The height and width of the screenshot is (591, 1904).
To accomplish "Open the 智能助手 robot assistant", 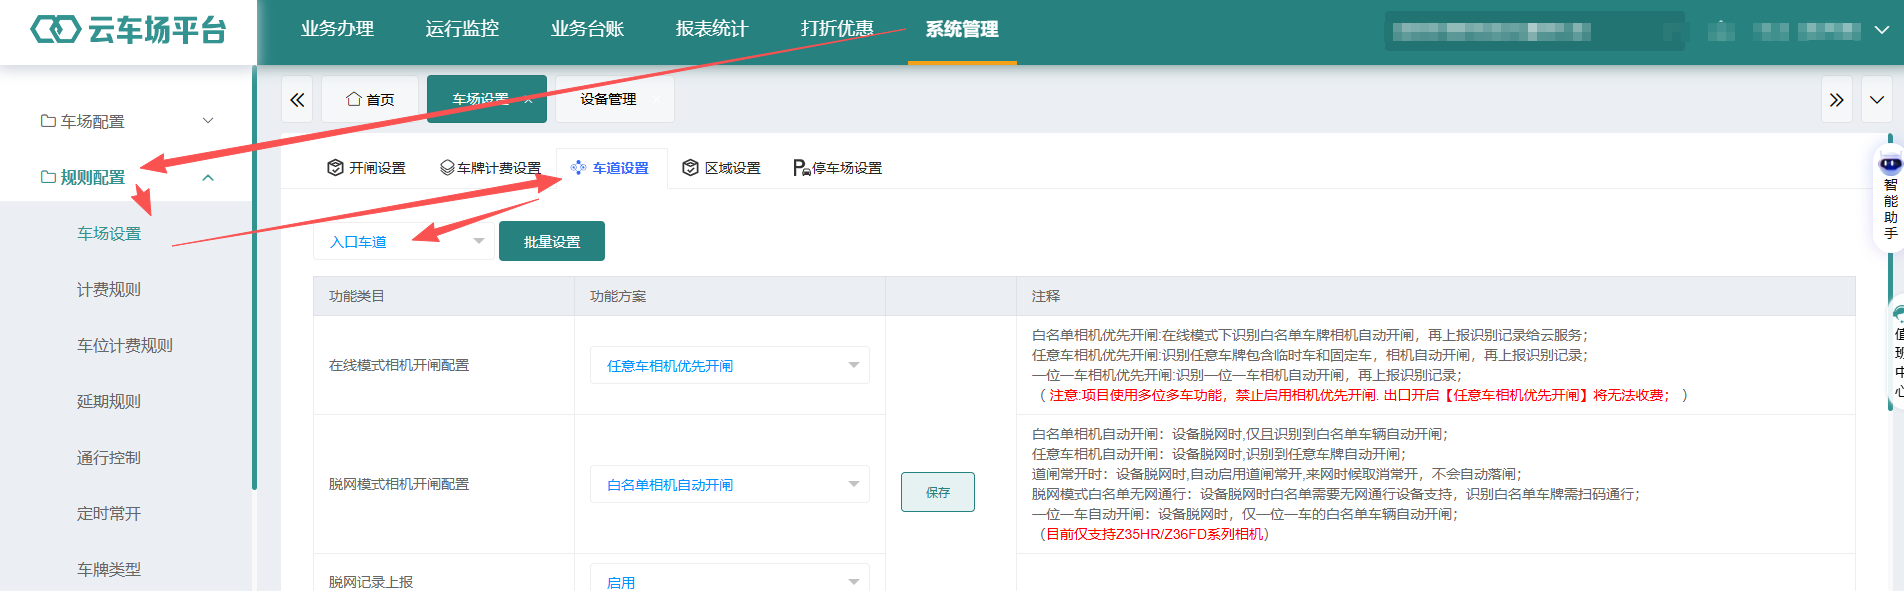I will click(1889, 197).
